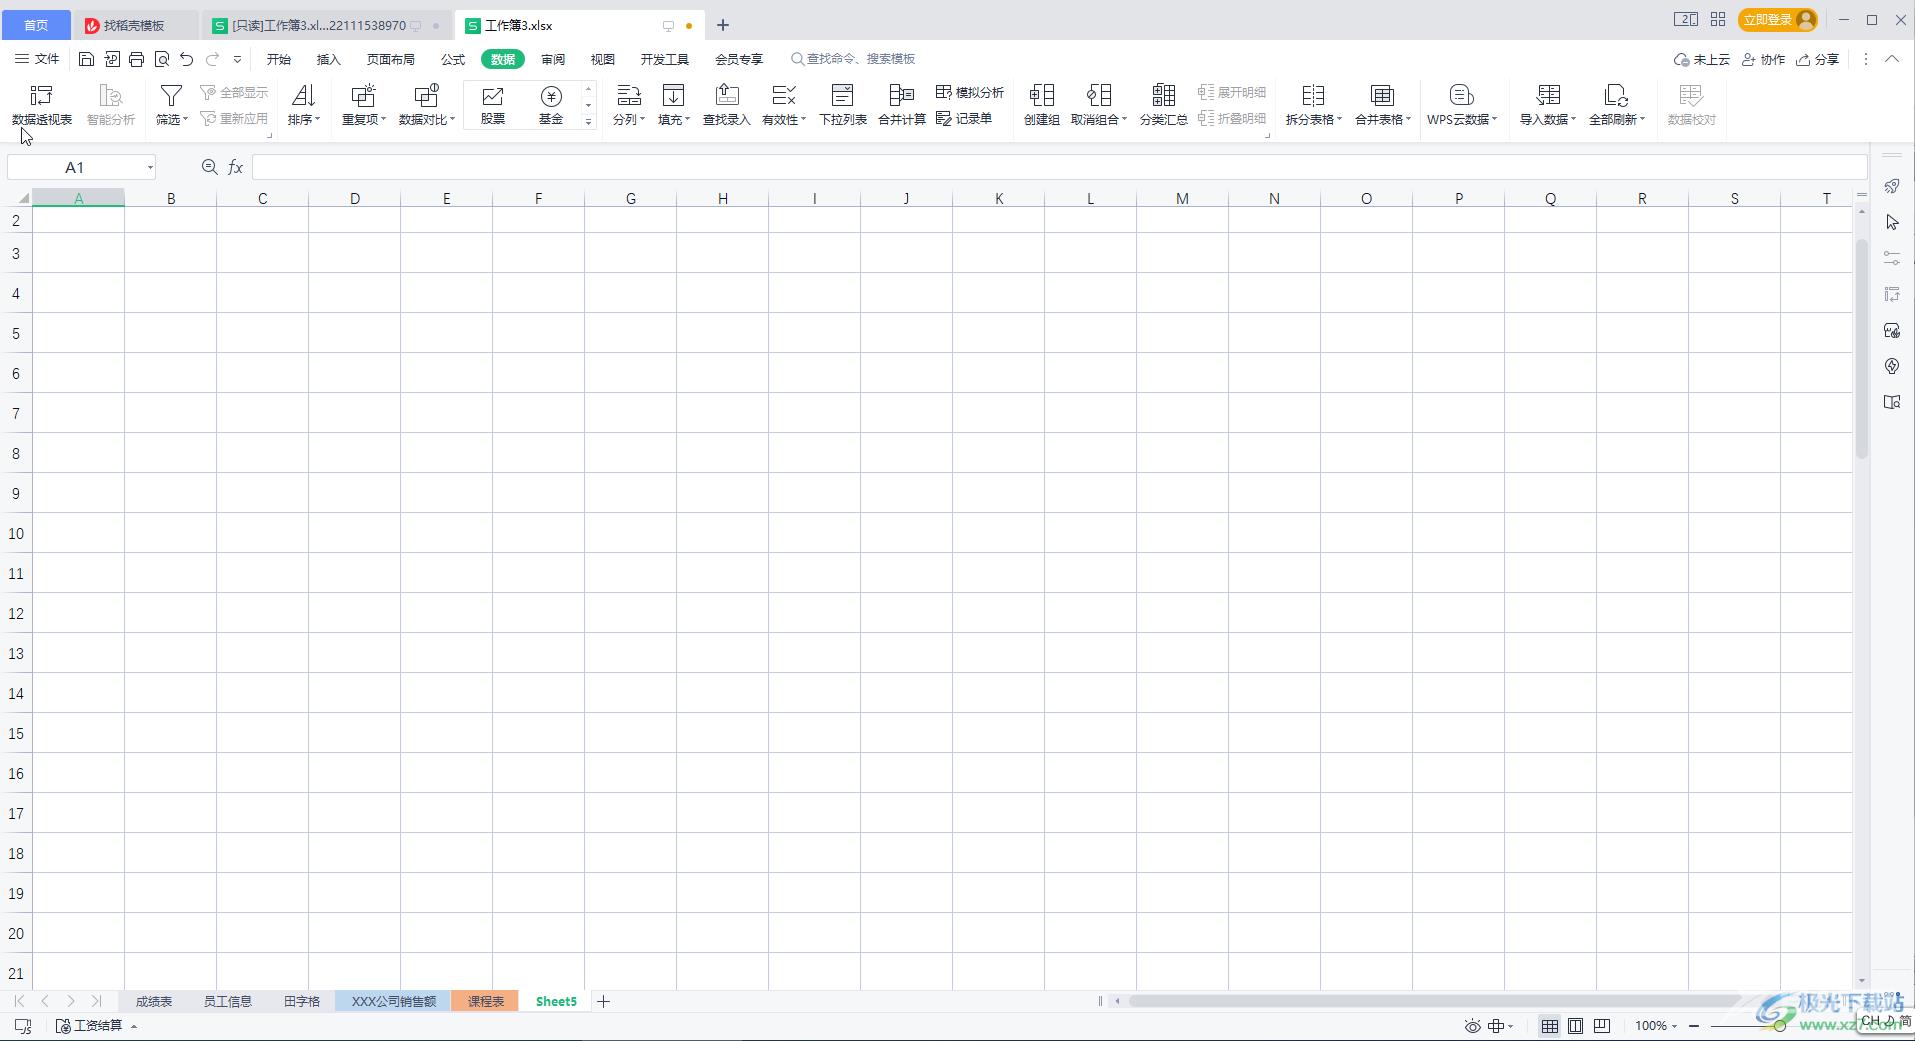Screen dimensions: 1915x1041
Task: Expand the 拆分表格 split table dropdown
Action: pyautogui.click(x=1314, y=119)
